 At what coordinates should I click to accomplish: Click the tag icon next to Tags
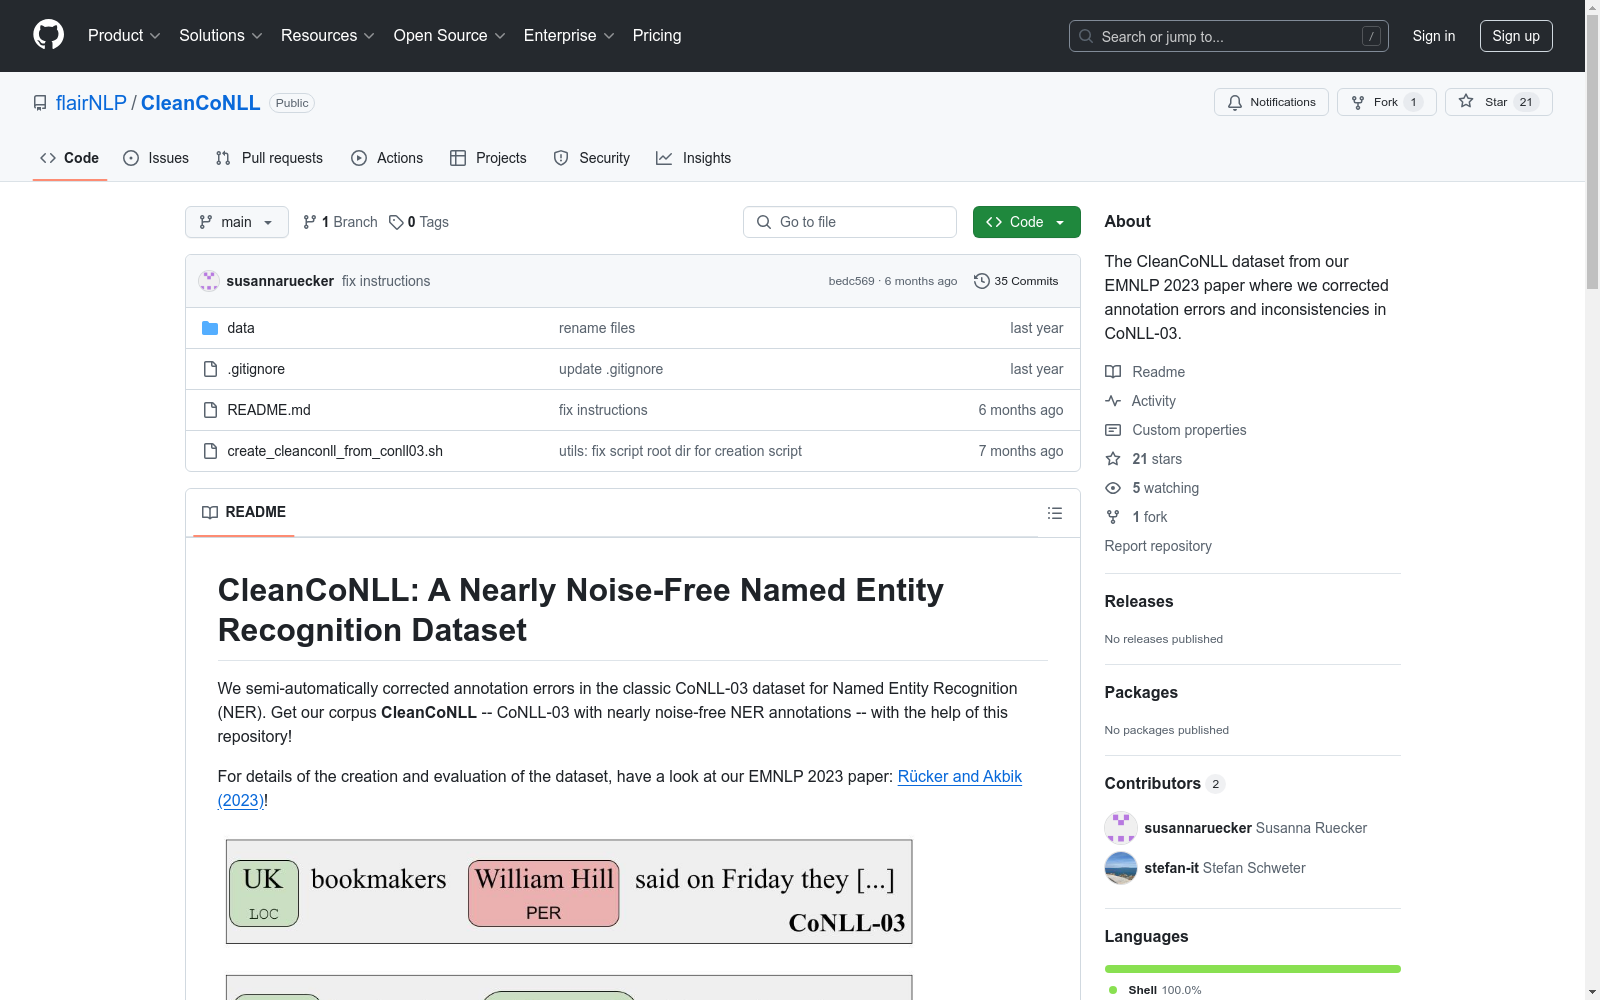click(x=396, y=222)
